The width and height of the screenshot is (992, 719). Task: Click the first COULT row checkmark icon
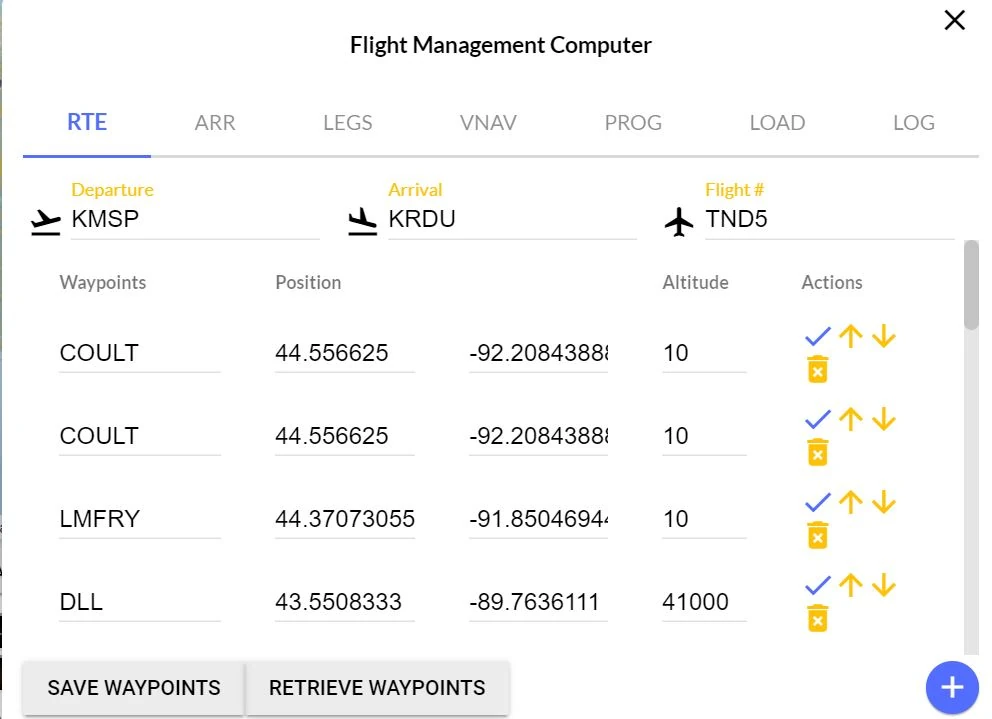pos(818,336)
